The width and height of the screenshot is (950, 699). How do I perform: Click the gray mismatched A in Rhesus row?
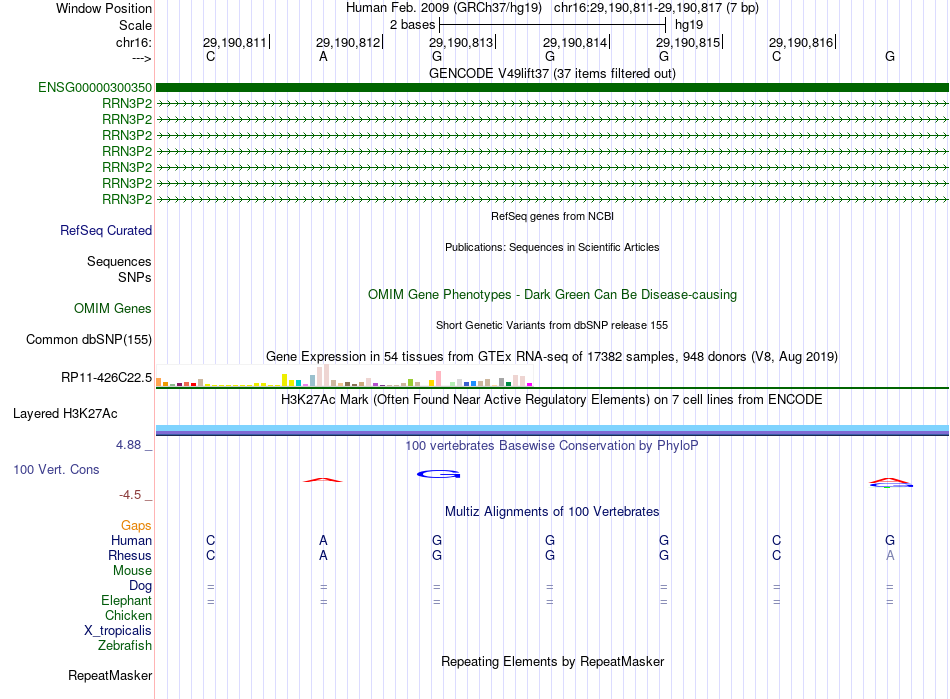point(890,555)
